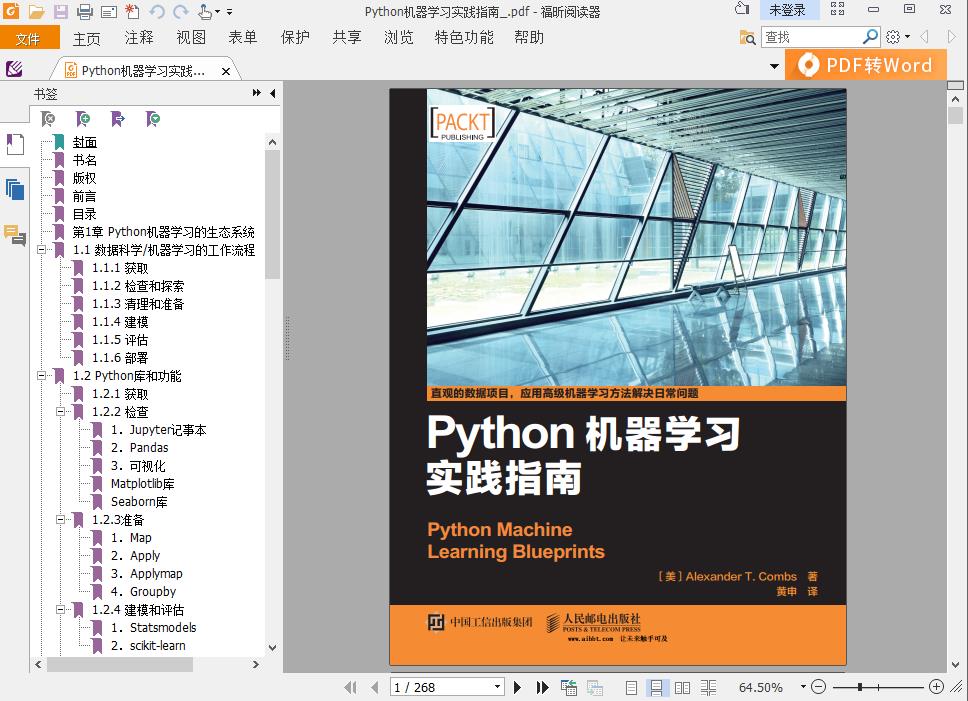The width and height of the screenshot is (968, 701).
Task: Click the print icon in quick toolbar
Action: (x=85, y=11)
